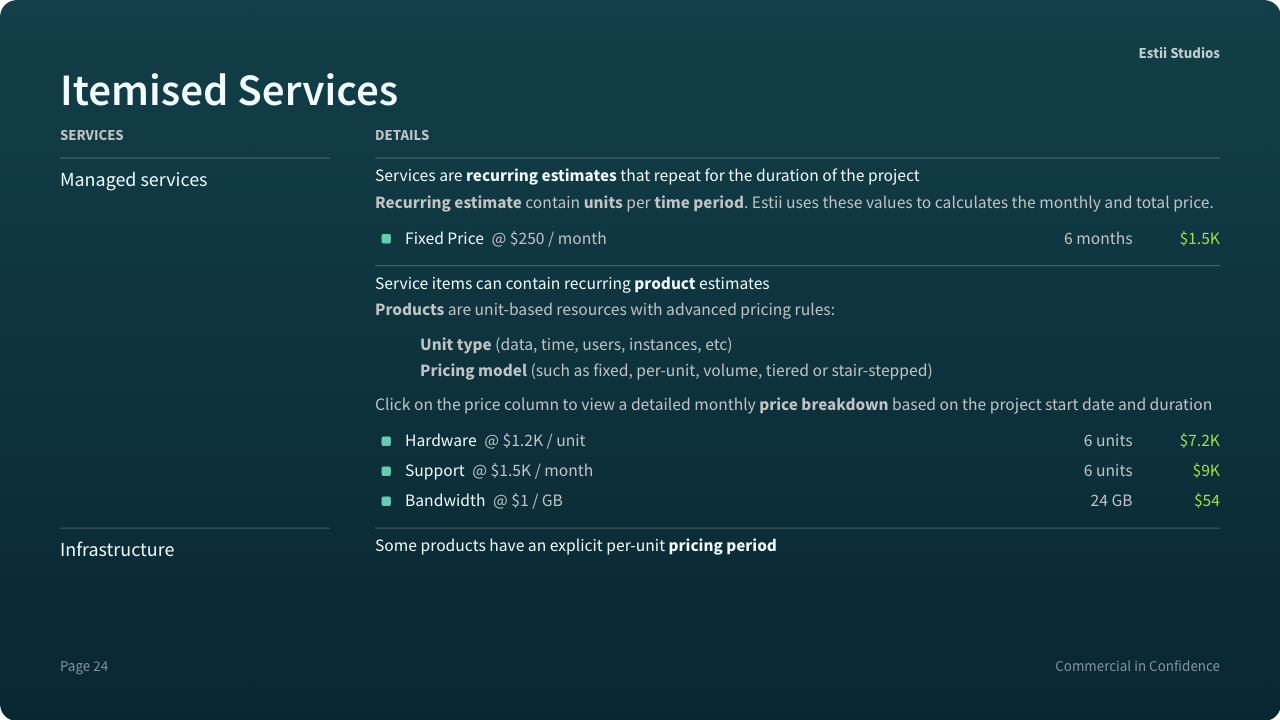Click the 6 months duration value
This screenshot has width=1280, height=720.
point(1098,239)
